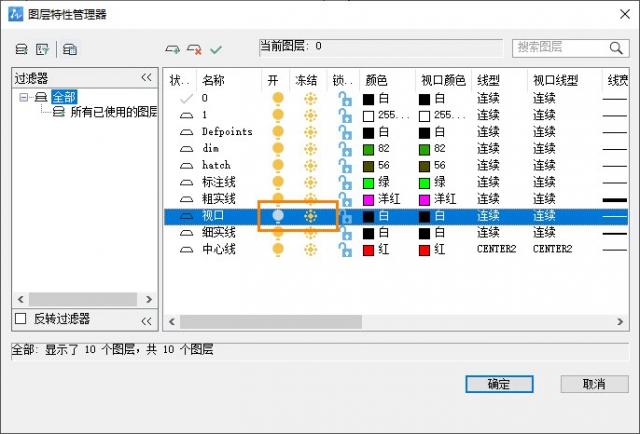Viewport: 640px width, 434px height.
Task: Unlock icon for the hatch layer
Action: (x=343, y=165)
